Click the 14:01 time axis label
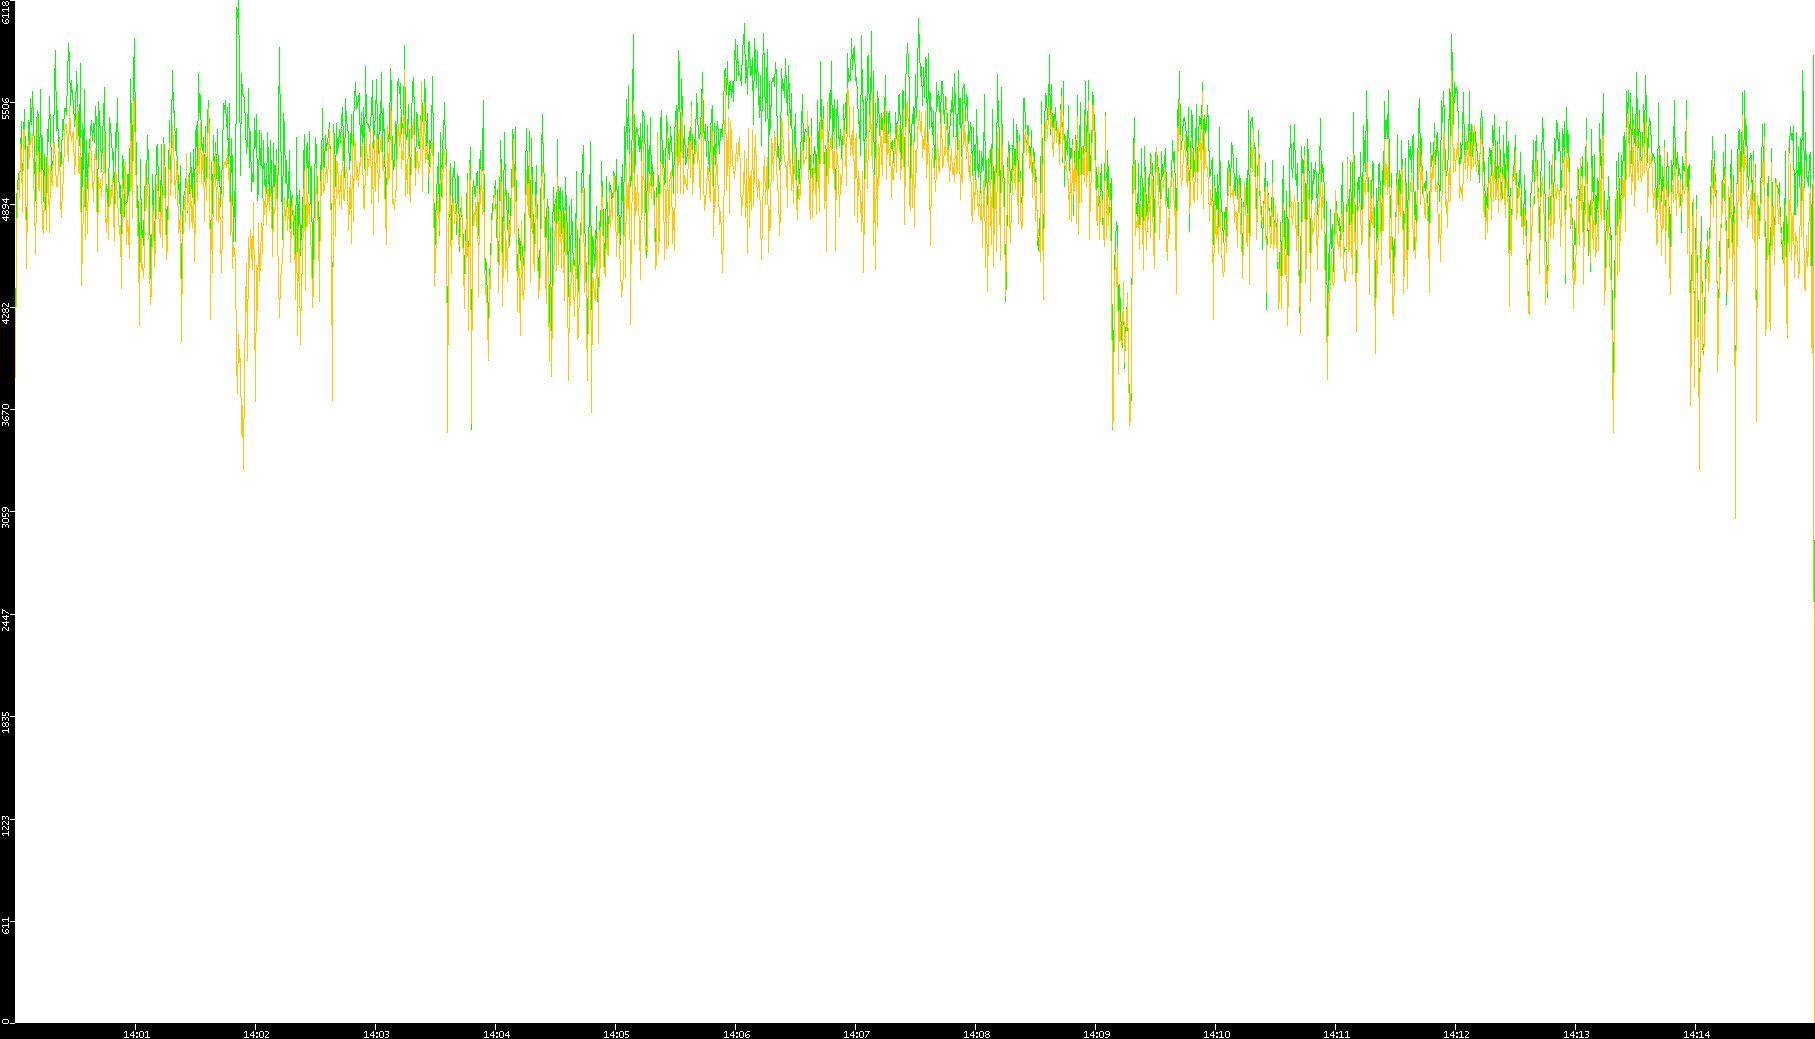The image size is (1815, 1039). [136, 1034]
